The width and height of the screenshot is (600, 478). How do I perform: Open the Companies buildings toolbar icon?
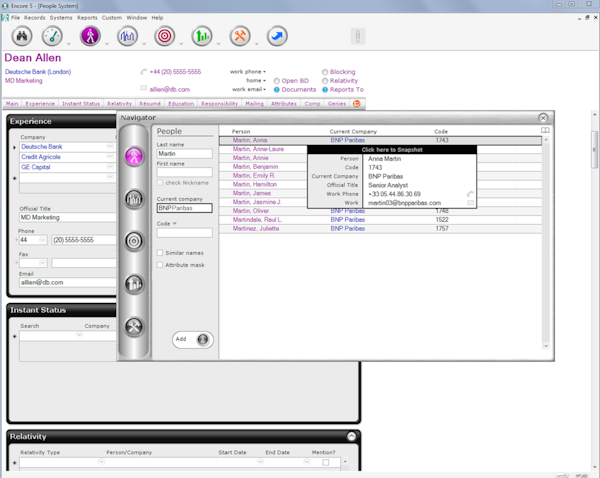tap(127, 36)
